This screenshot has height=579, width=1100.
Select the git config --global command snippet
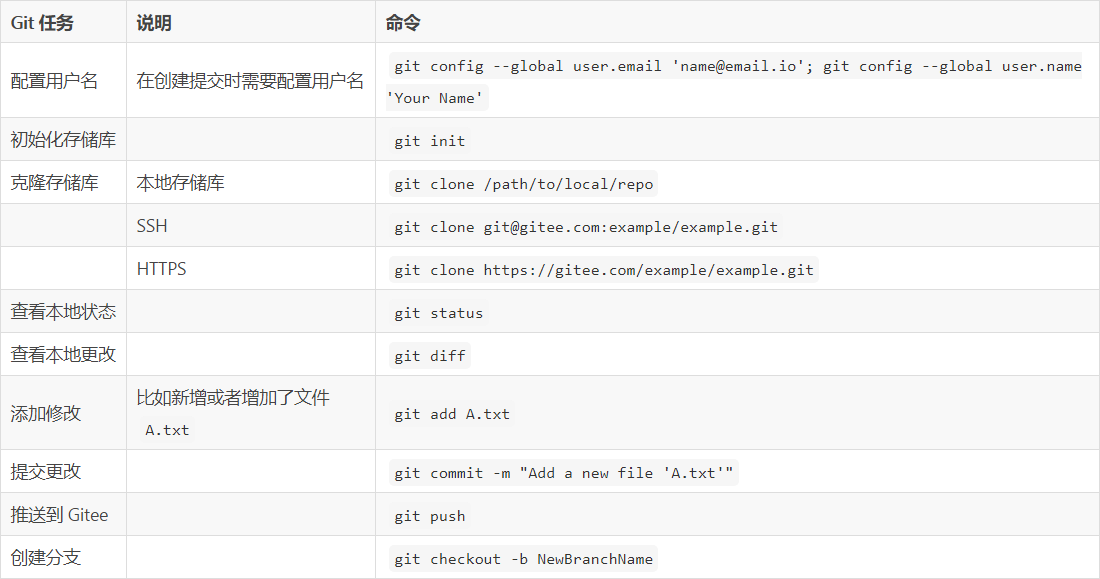click(x=737, y=67)
